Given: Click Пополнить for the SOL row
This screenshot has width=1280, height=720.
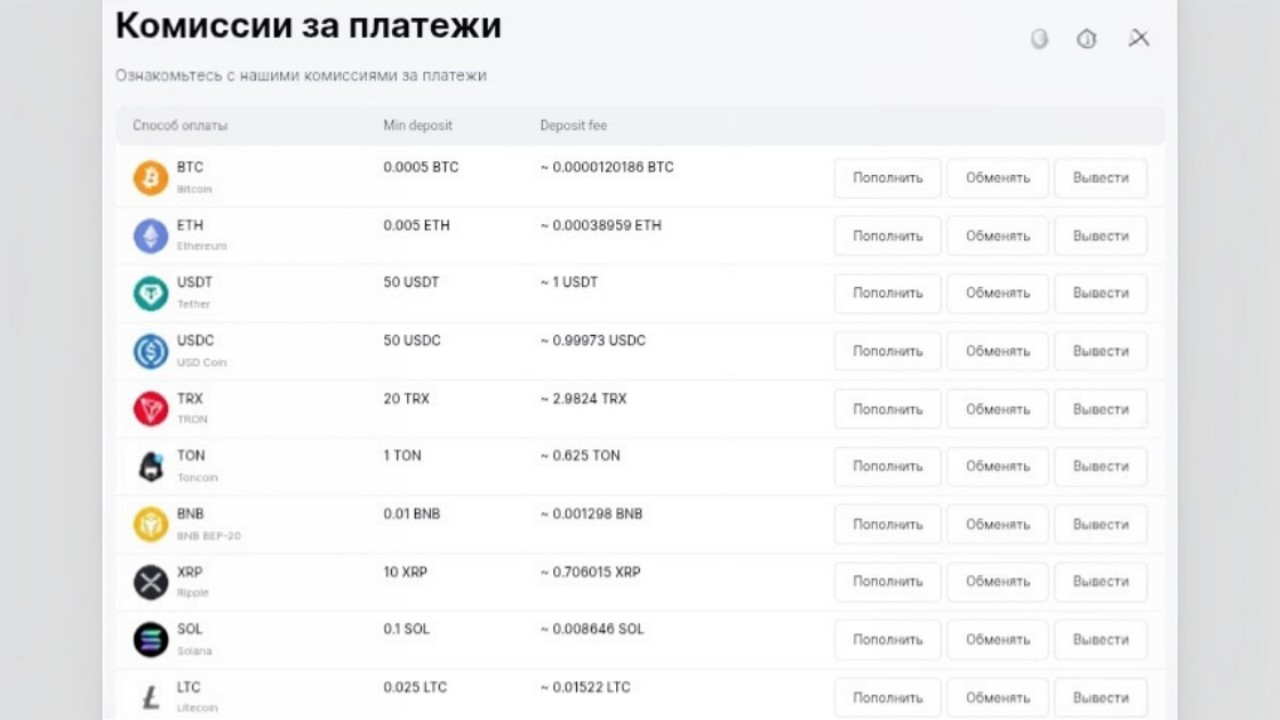Looking at the screenshot, I should click(x=888, y=639).
